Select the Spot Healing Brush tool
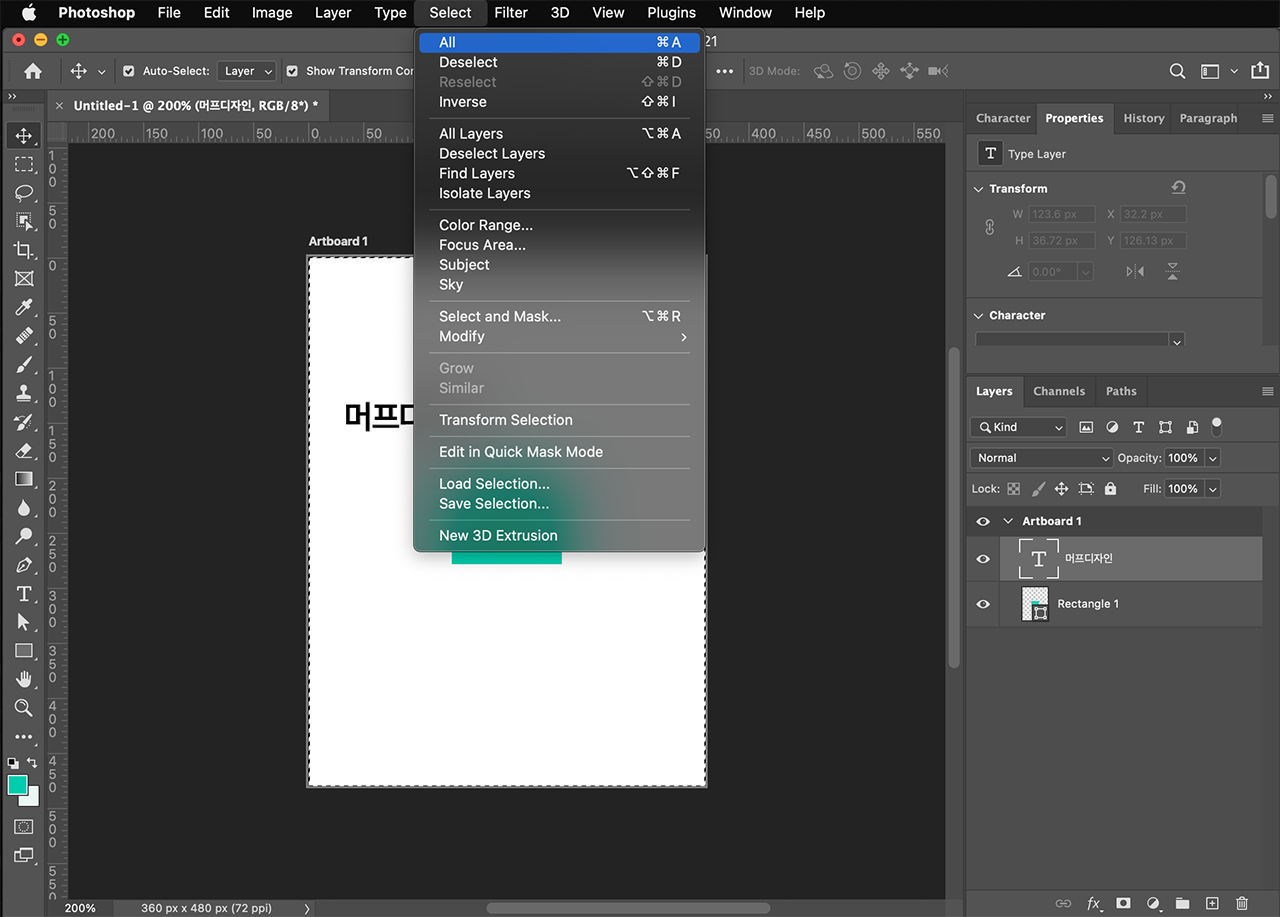 click(x=24, y=336)
